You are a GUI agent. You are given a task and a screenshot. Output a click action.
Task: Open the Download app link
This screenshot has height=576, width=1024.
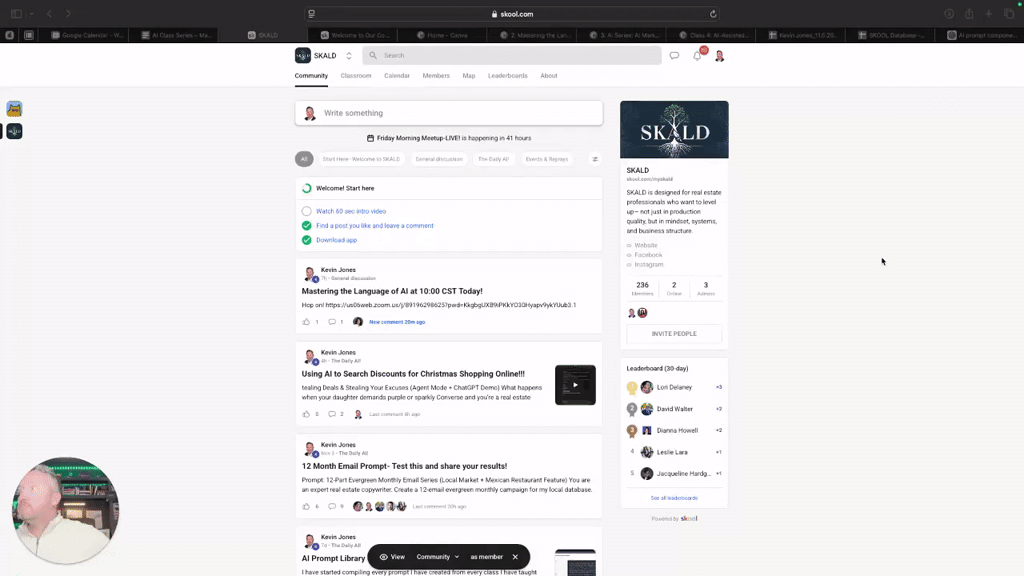coord(336,240)
